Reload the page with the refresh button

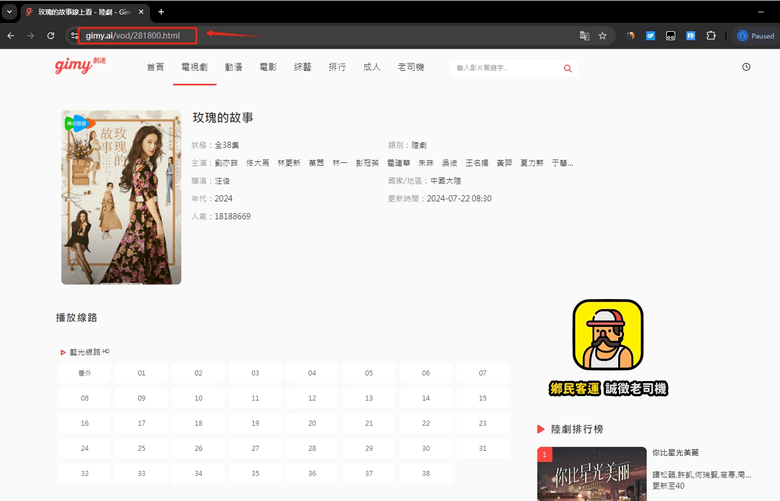coord(50,35)
